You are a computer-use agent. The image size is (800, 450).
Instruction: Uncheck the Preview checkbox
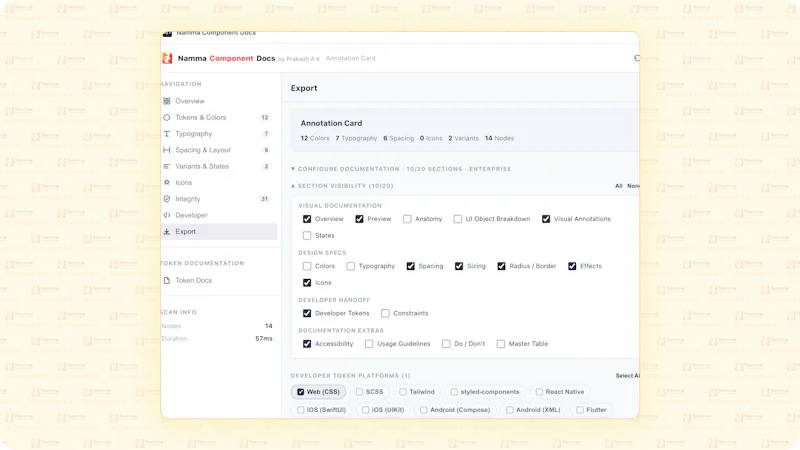click(359, 219)
